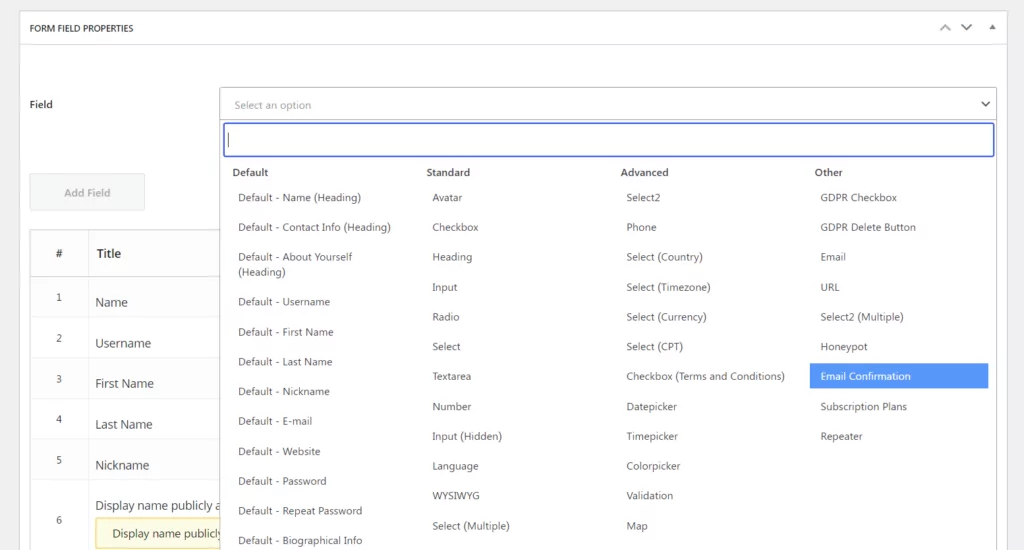The height and width of the screenshot is (550, 1024).
Task: Choose the Email option under Other
Action: coord(833,257)
